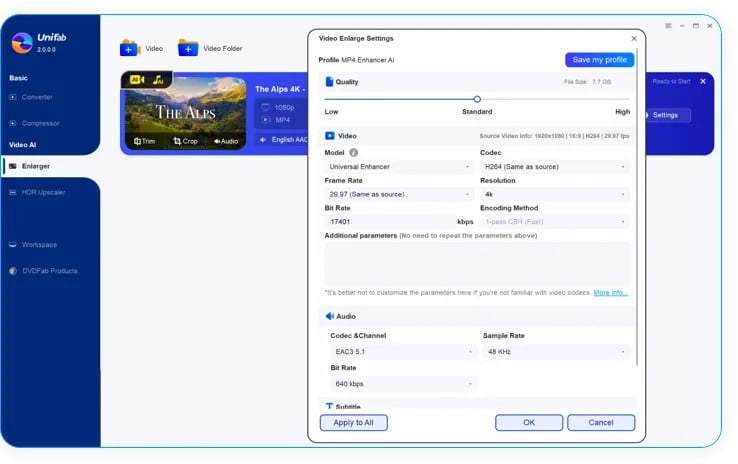738x464 pixels.
Task: Add a video with the Video icon
Action: point(130,48)
